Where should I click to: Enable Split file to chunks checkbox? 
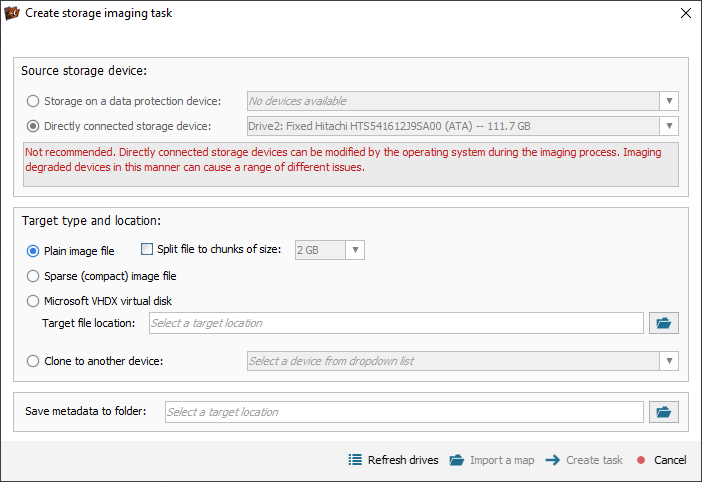pos(147,249)
